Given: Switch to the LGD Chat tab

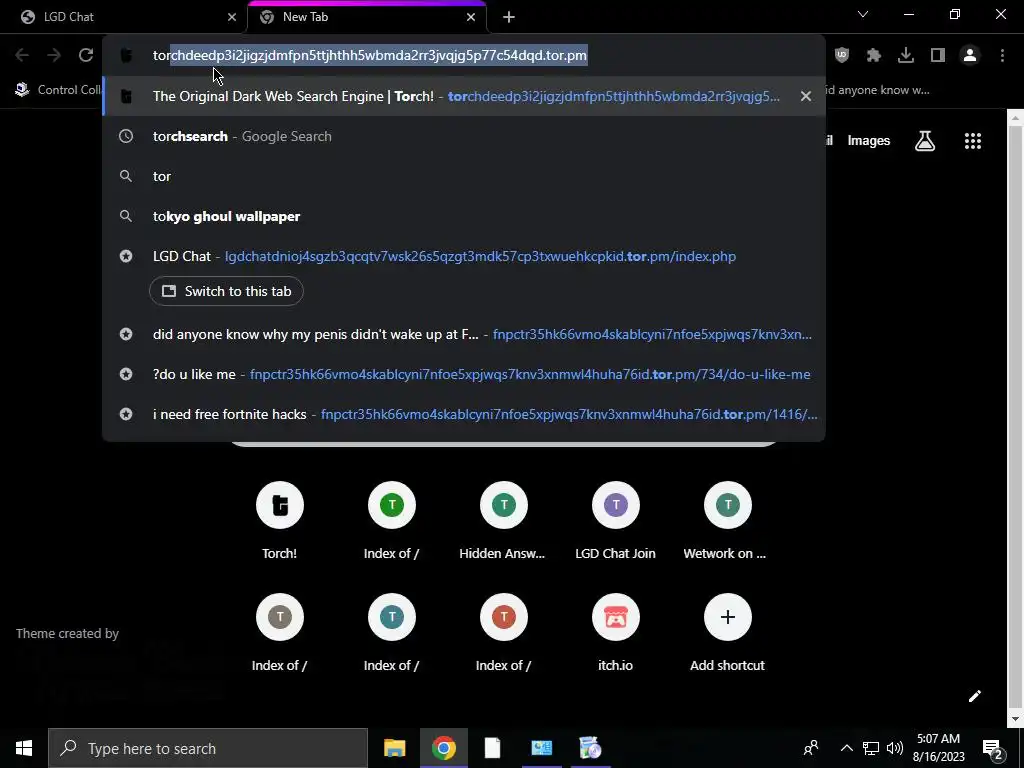Looking at the screenshot, I should coord(125,17).
